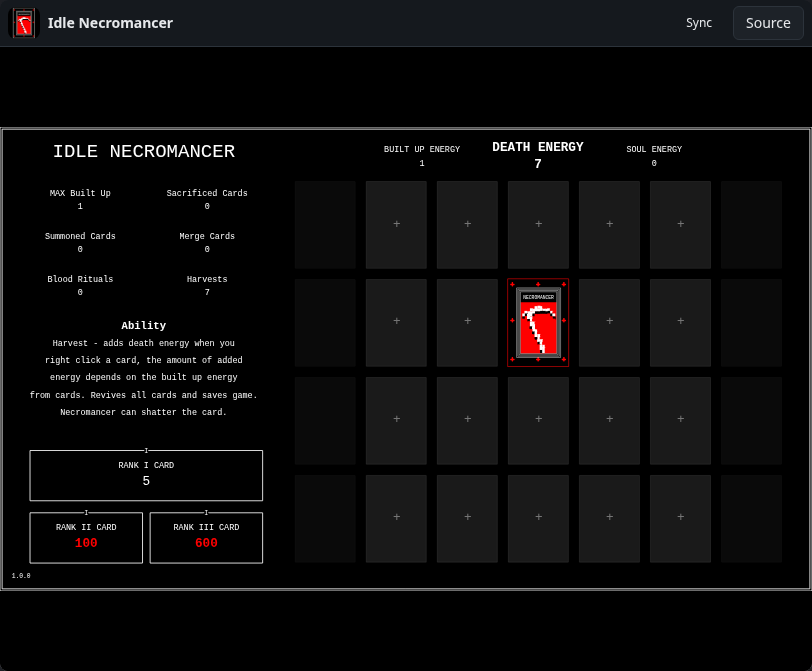Click first plus slot in third row

(396, 420)
